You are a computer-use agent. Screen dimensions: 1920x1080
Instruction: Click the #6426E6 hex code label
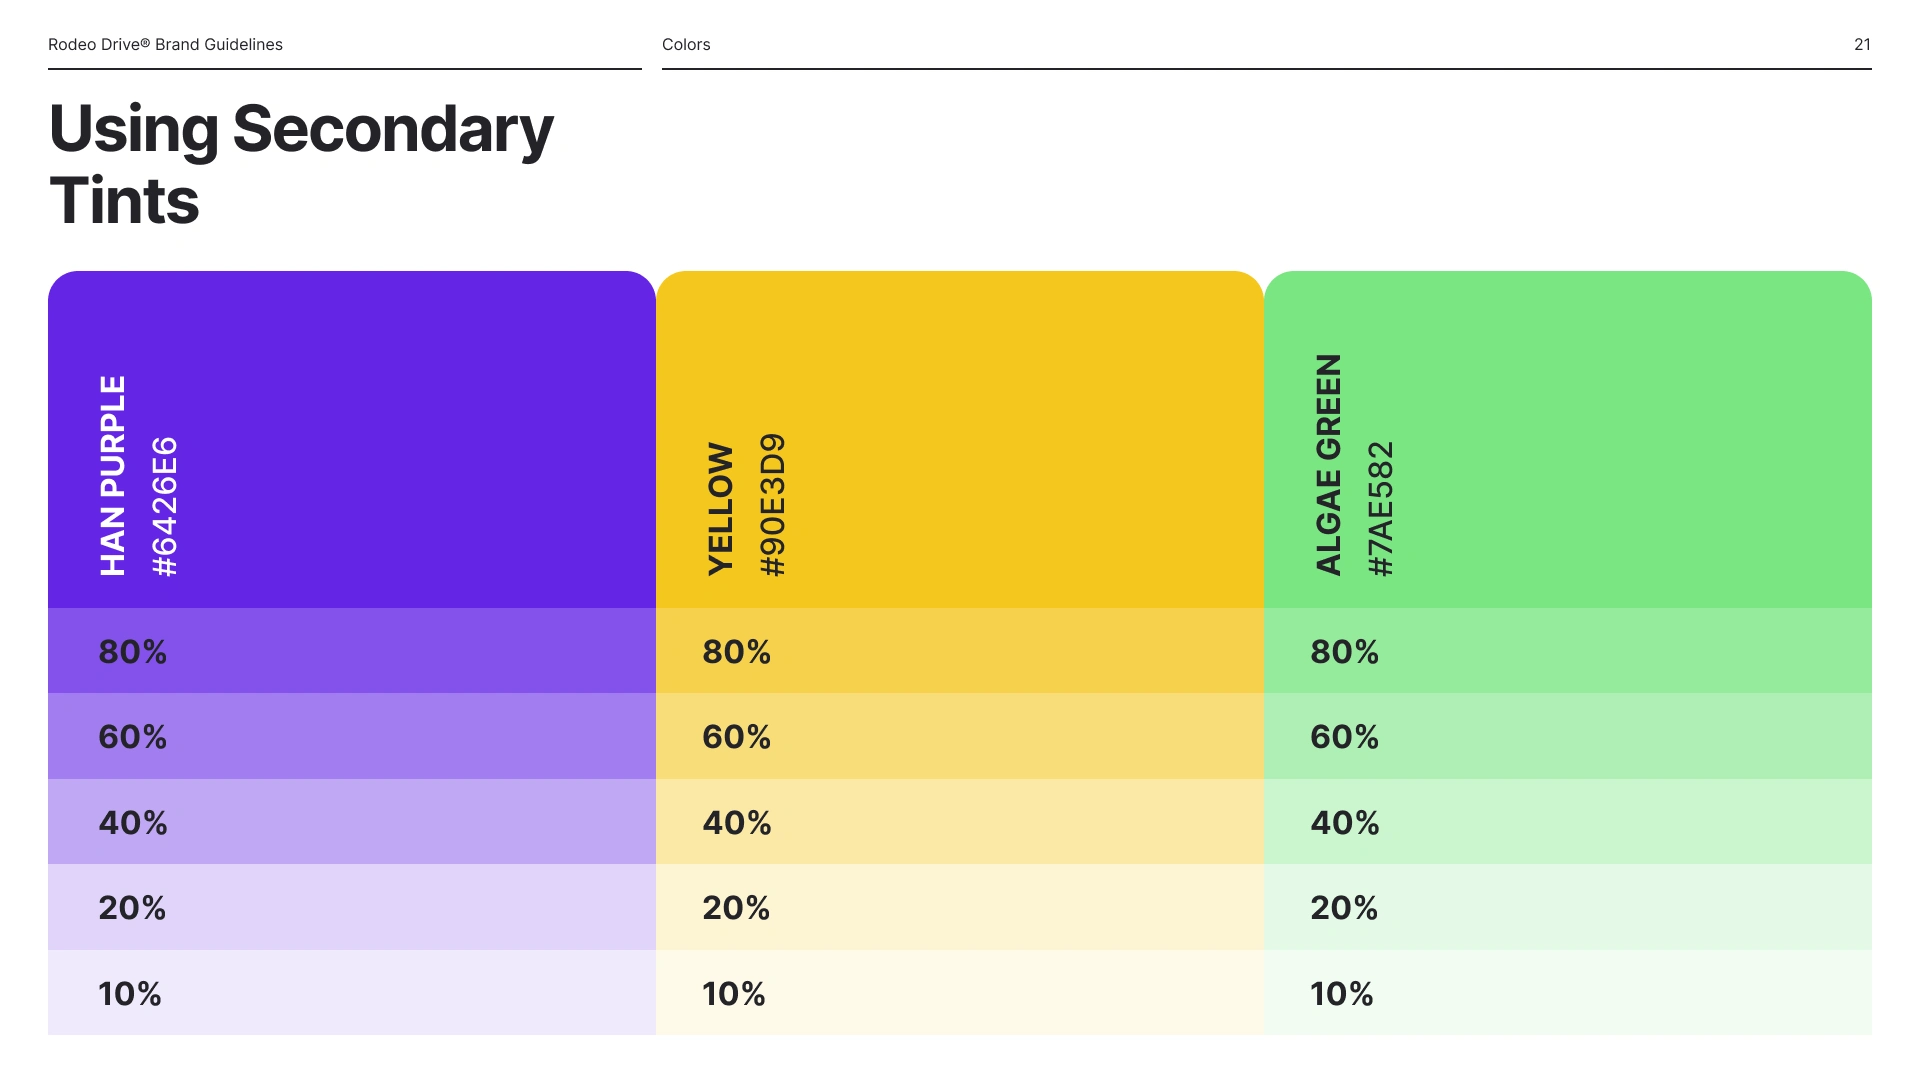[x=165, y=506]
